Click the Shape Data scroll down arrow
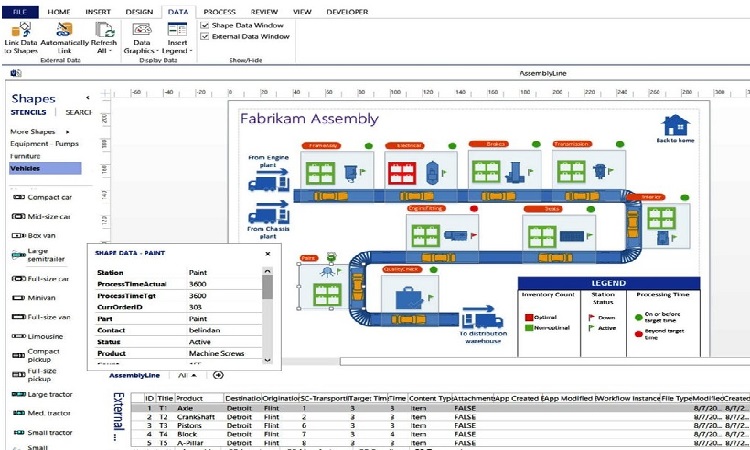Screen dimensions: 750x450 268,360
